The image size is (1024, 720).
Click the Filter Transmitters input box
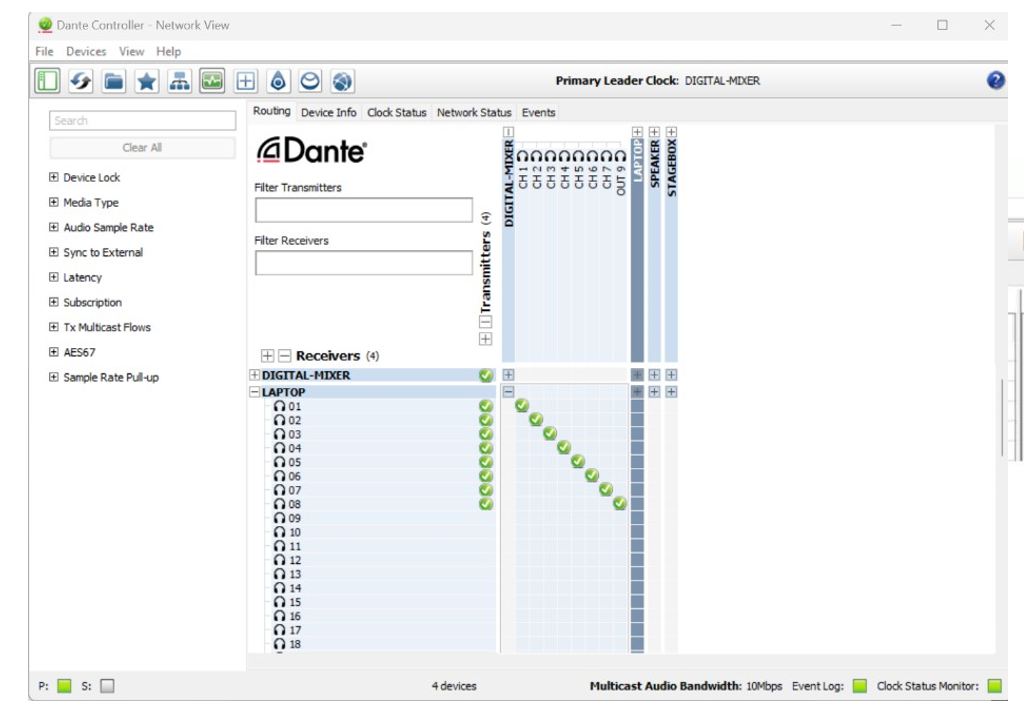click(364, 210)
